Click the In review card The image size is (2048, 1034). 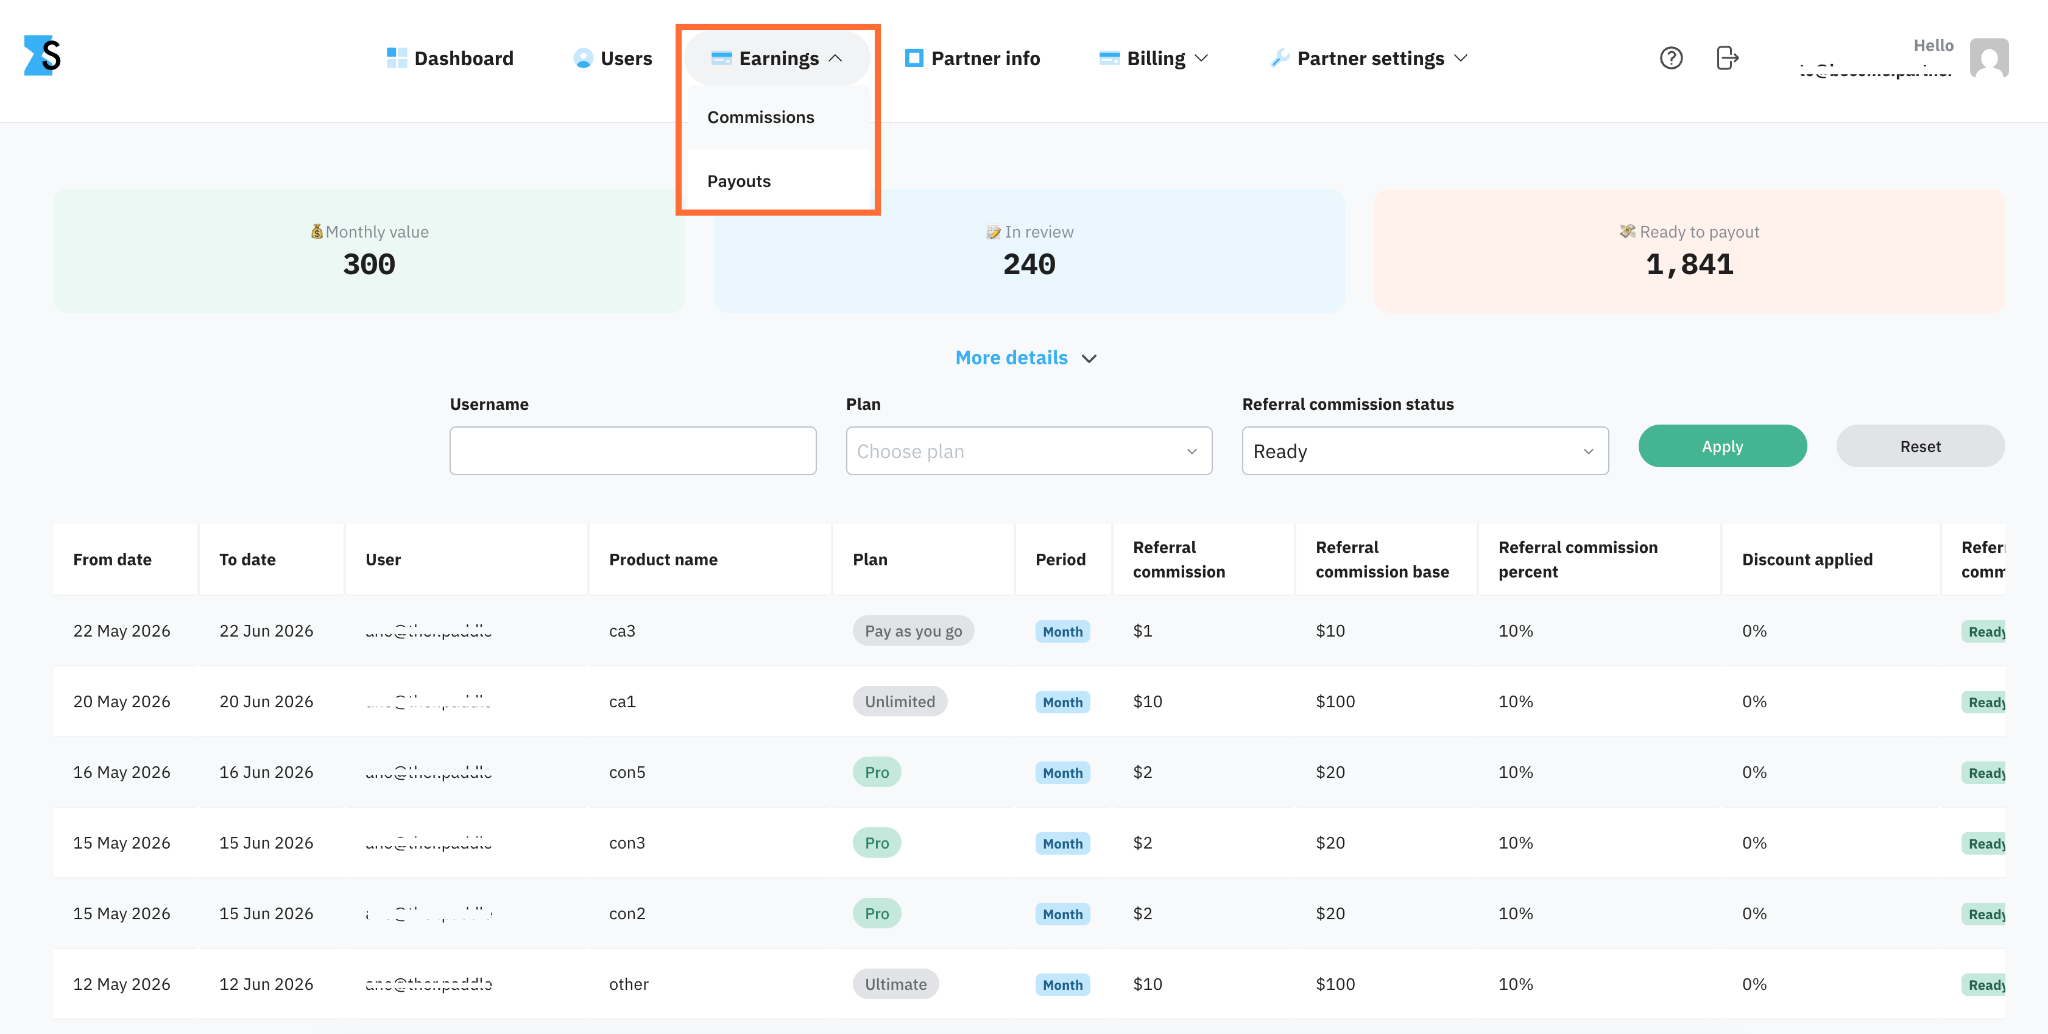[1029, 251]
